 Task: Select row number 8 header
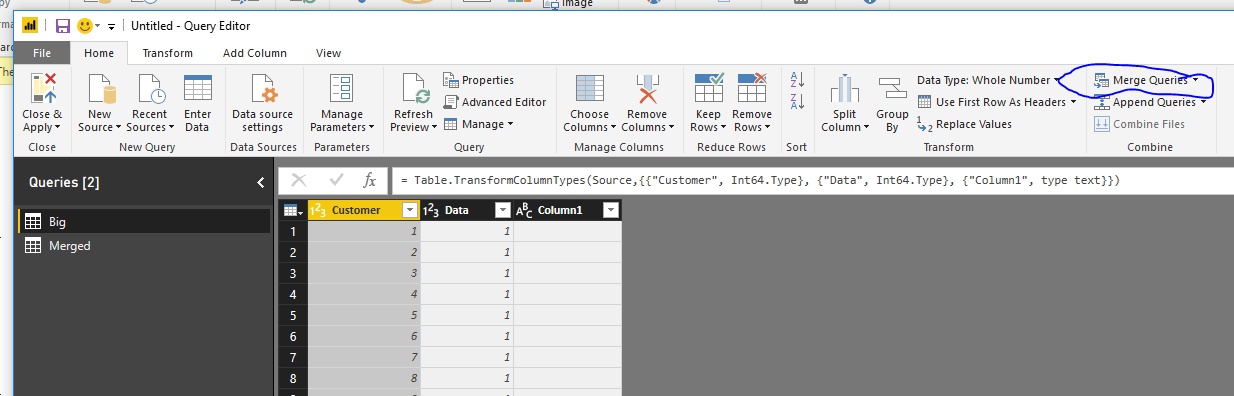click(x=293, y=378)
